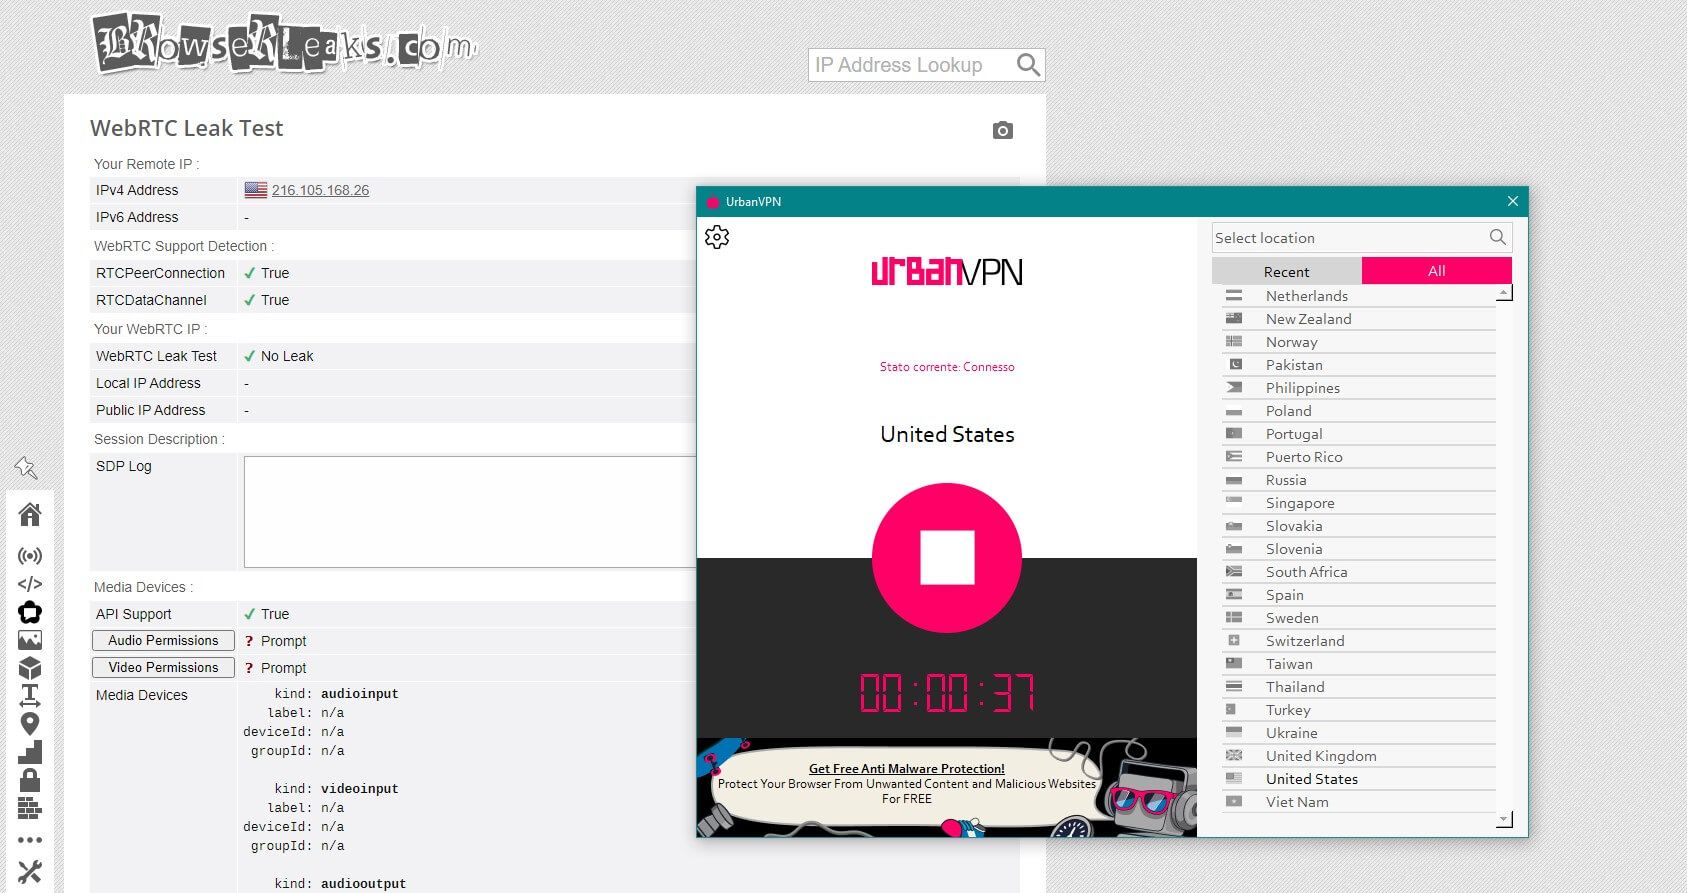Select Netherlands from location list
Image resolution: width=1687 pixels, height=893 pixels.
pos(1359,296)
